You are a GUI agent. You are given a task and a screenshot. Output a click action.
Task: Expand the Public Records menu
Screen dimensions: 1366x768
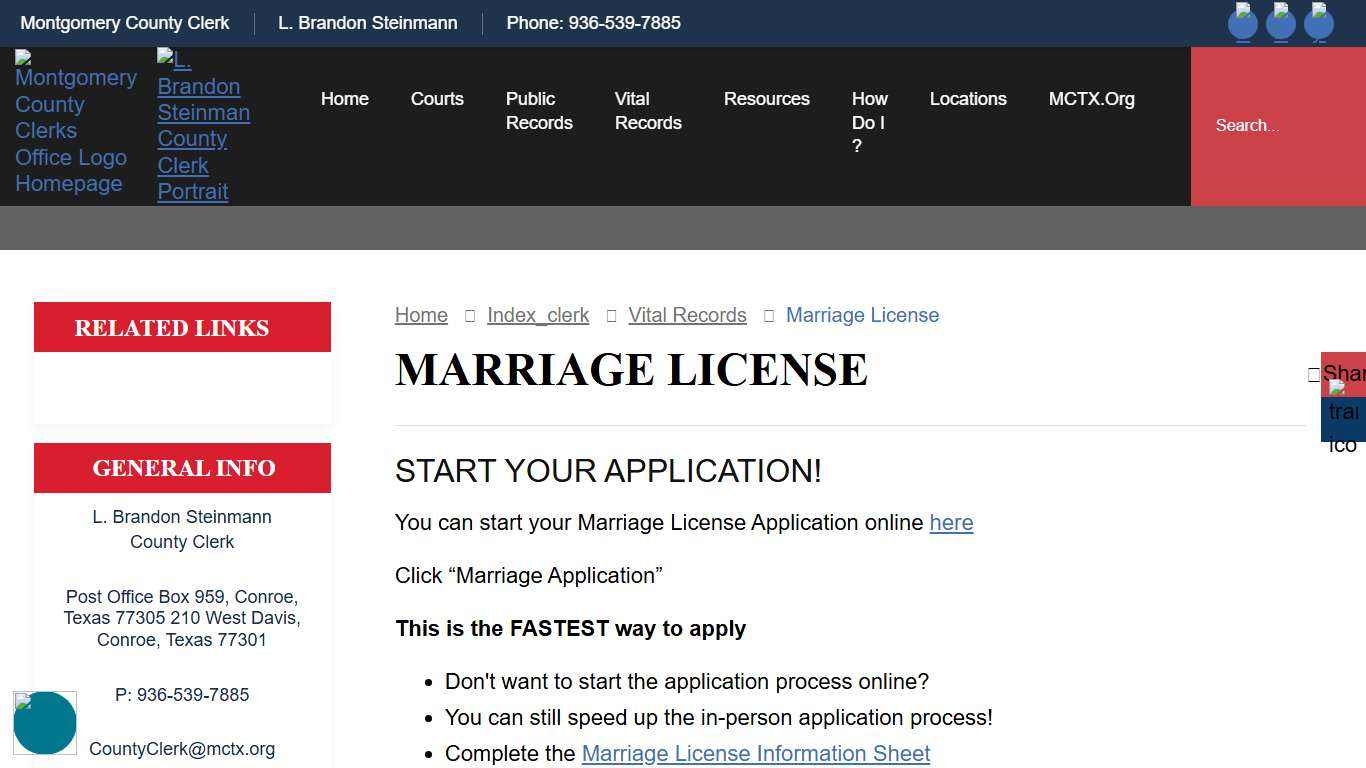[539, 110]
